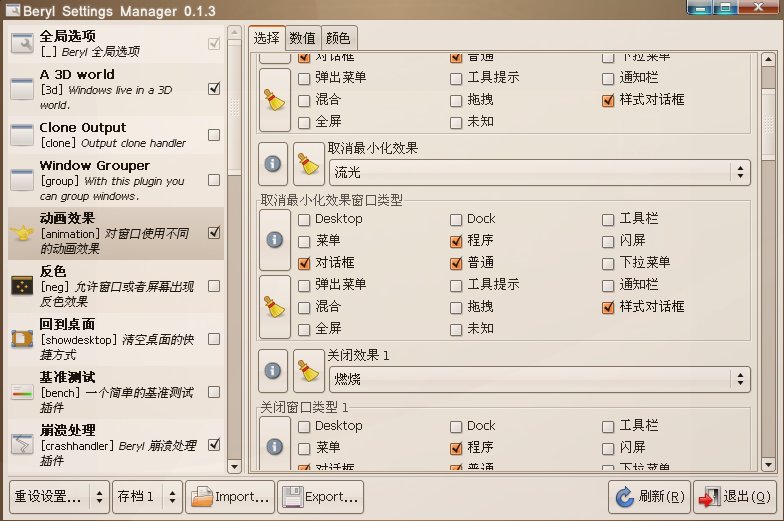
Task: Click the Export button
Action: pyautogui.click(x=320, y=497)
